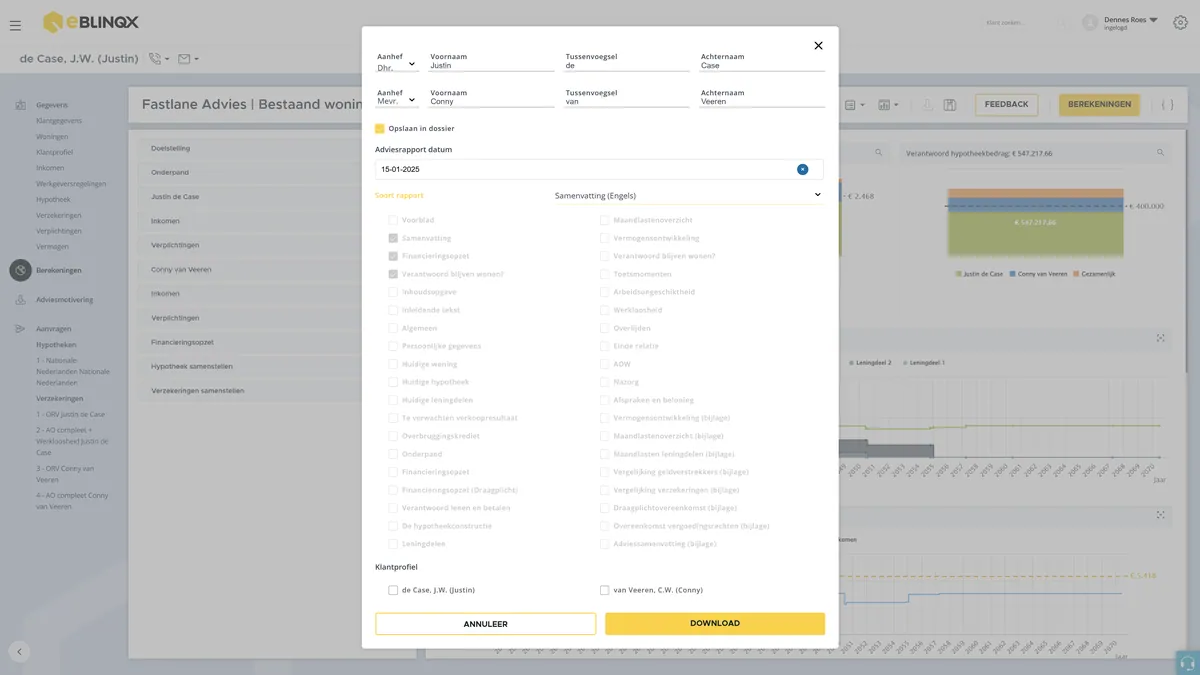Open the Aanhef dropdown showing Dhr.
The height and width of the screenshot is (675, 1200).
[396, 67]
